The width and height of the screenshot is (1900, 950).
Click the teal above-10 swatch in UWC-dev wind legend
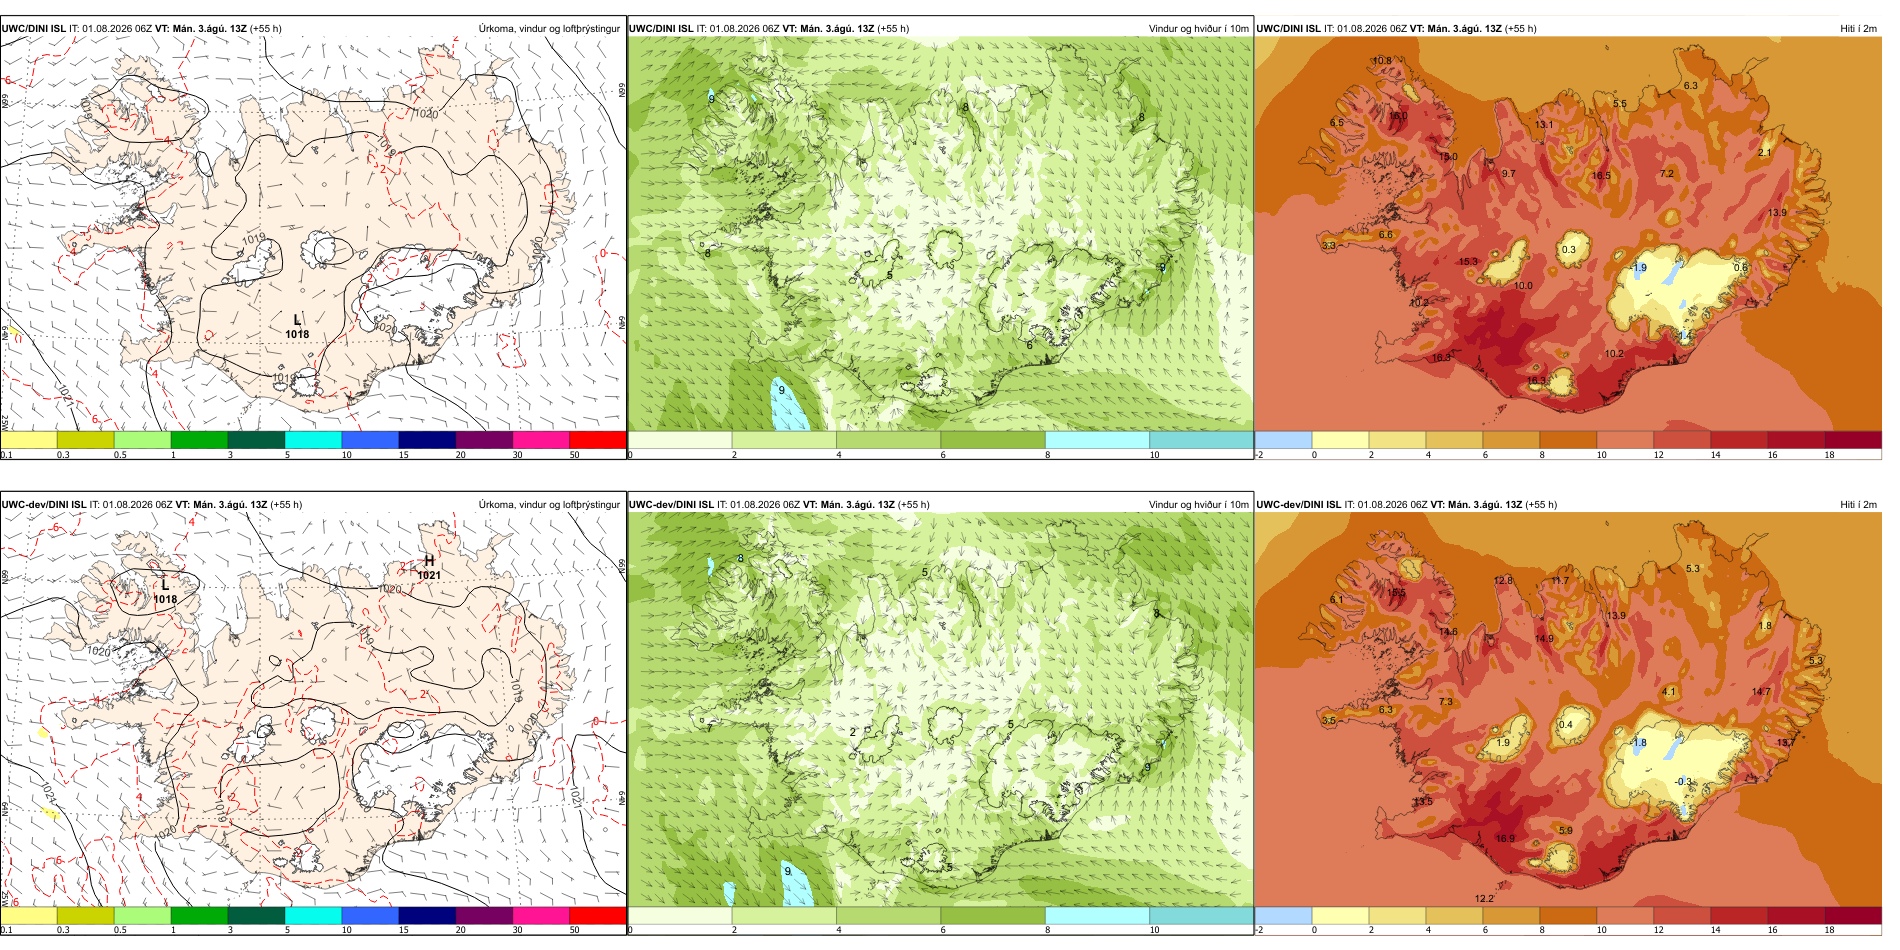1201,915
